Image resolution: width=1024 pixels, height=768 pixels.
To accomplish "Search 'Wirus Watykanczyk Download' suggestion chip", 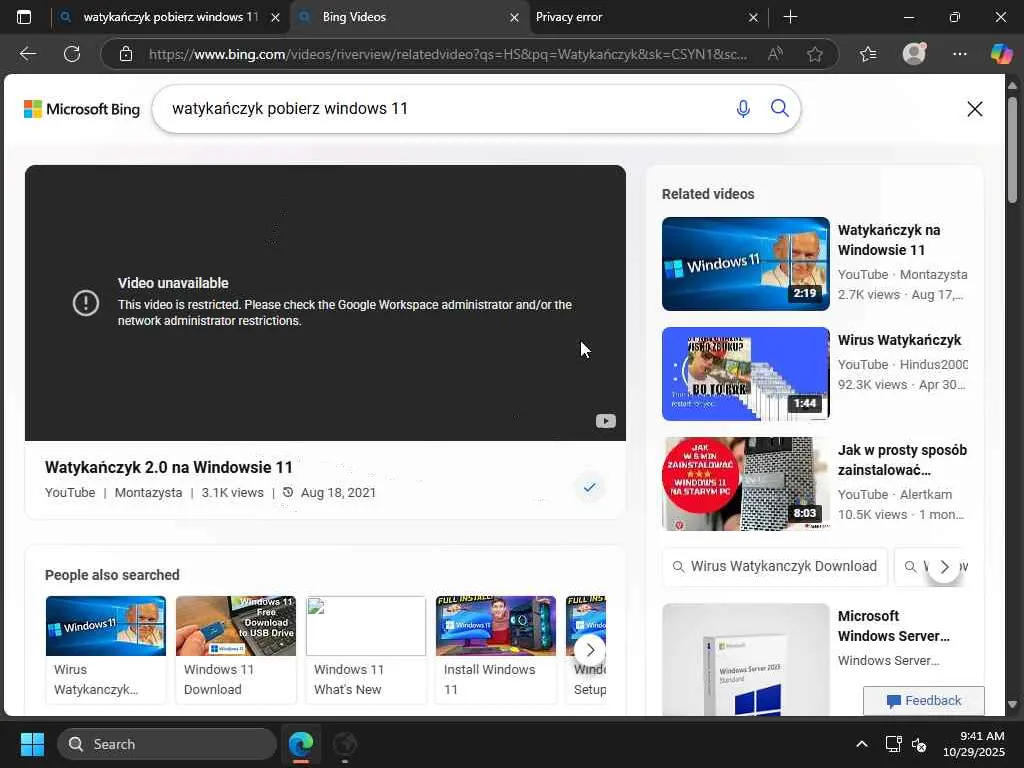I will [x=775, y=566].
